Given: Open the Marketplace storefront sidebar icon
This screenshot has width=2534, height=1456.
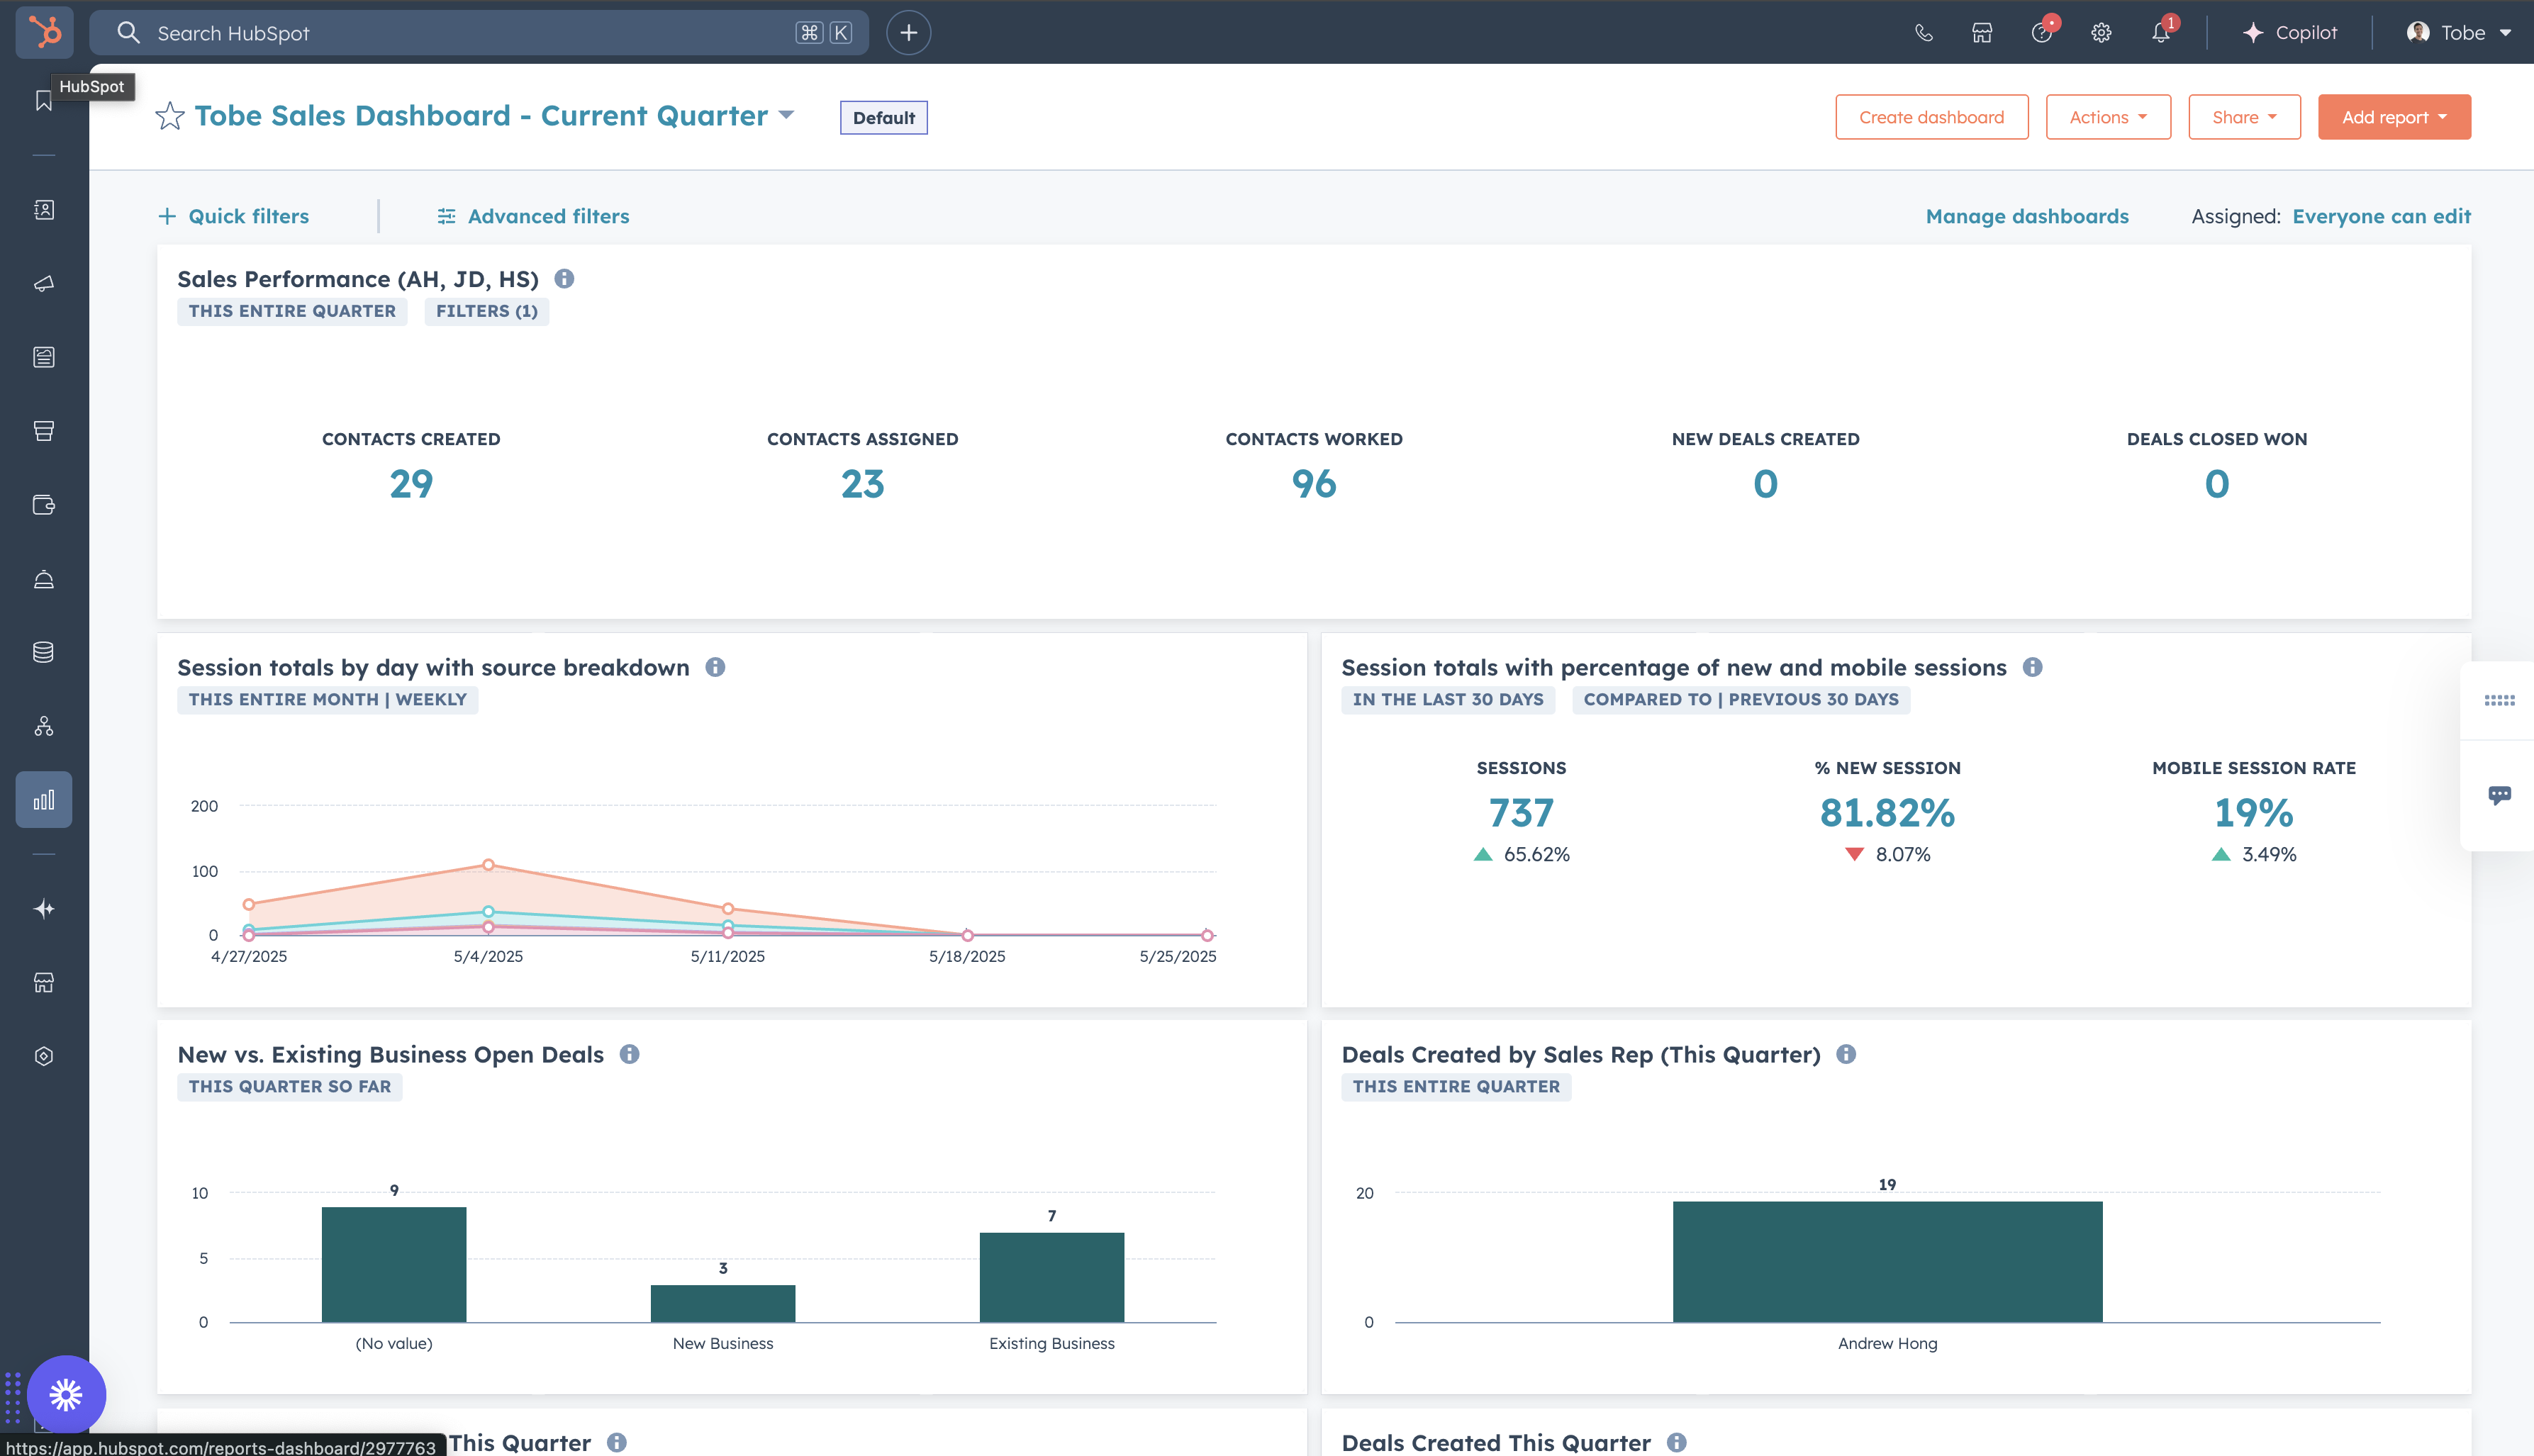Looking at the screenshot, I should 44,983.
